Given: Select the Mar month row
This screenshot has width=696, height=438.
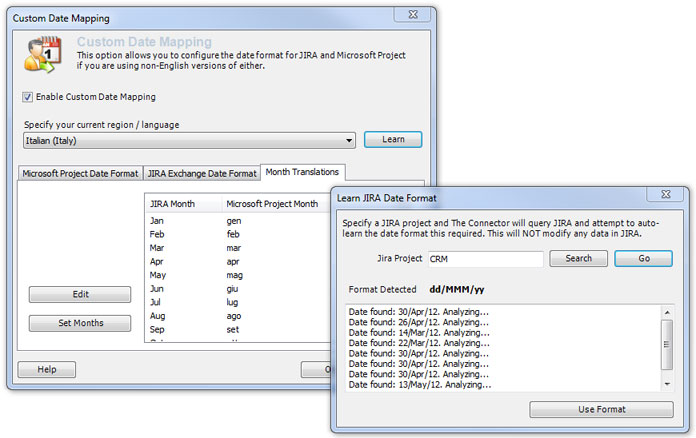Looking at the screenshot, I should (237, 248).
